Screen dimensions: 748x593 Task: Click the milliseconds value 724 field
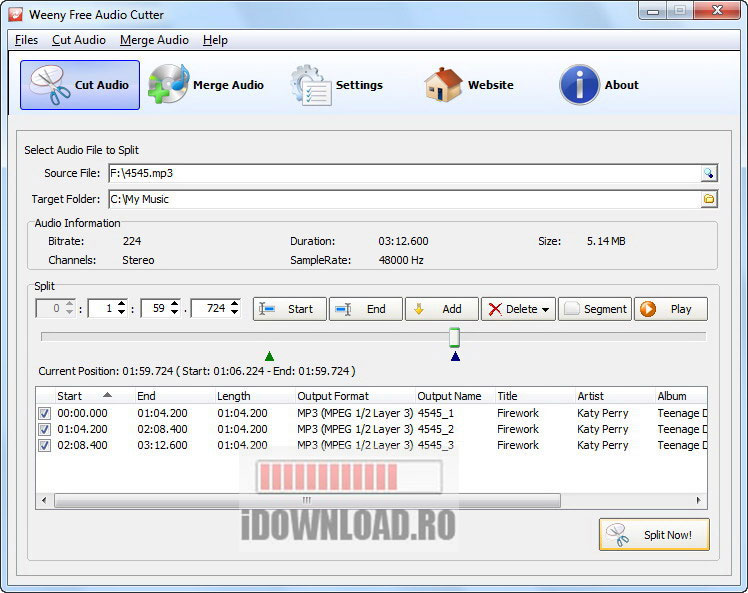[x=210, y=308]
